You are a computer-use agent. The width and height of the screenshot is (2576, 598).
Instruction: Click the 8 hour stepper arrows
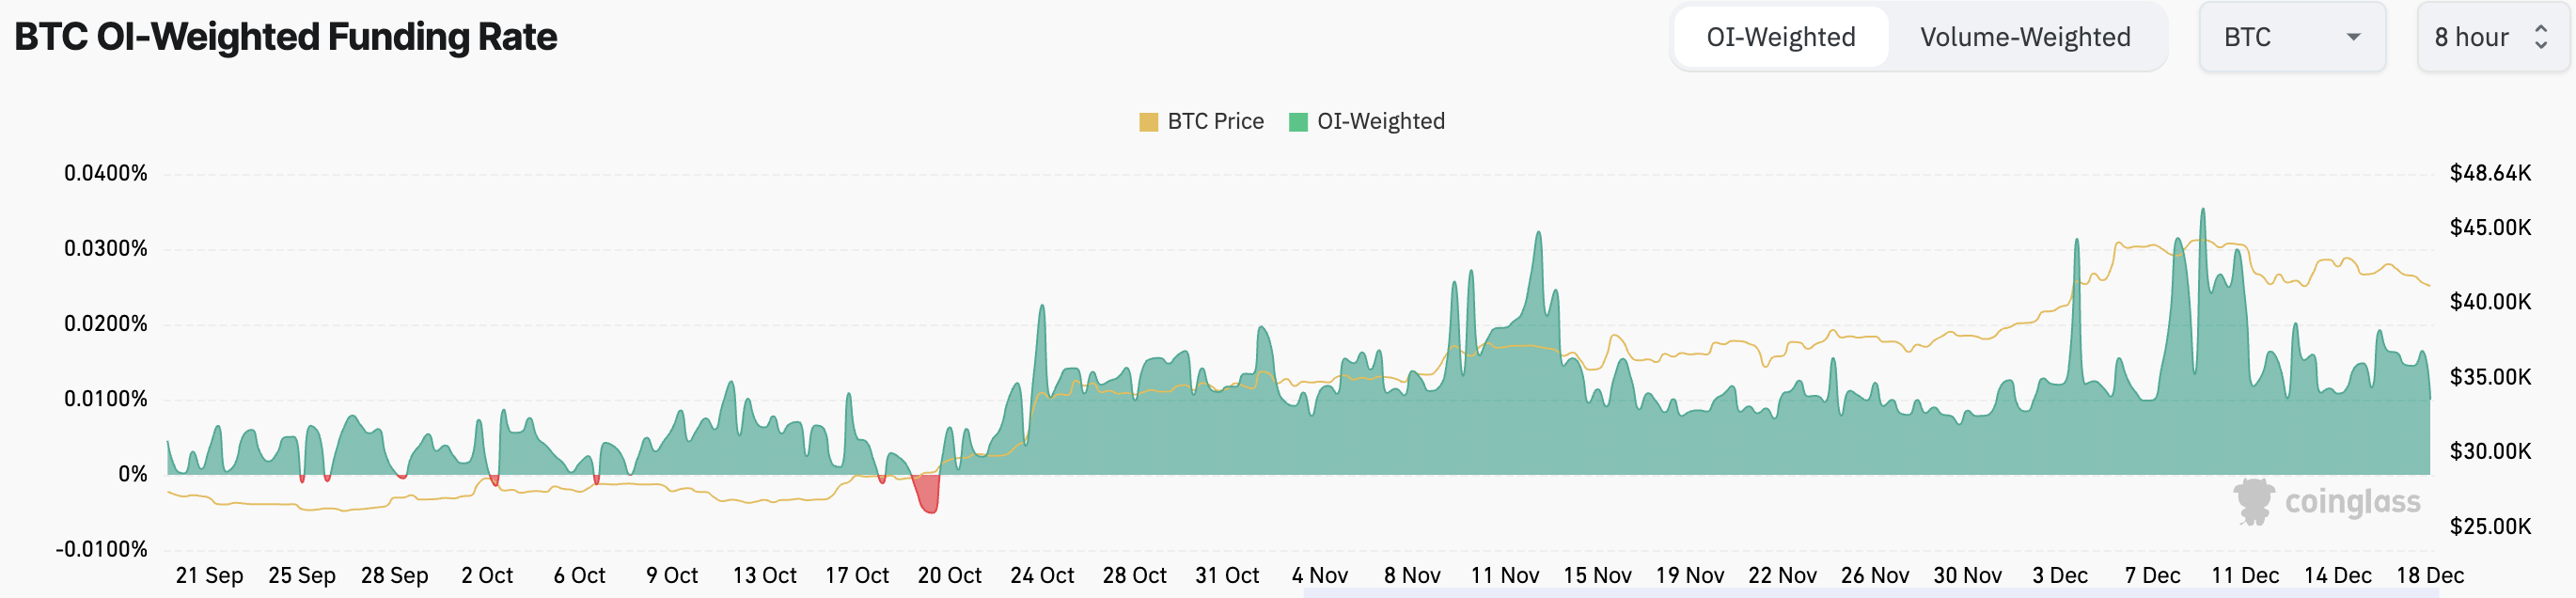point(2540,37)
